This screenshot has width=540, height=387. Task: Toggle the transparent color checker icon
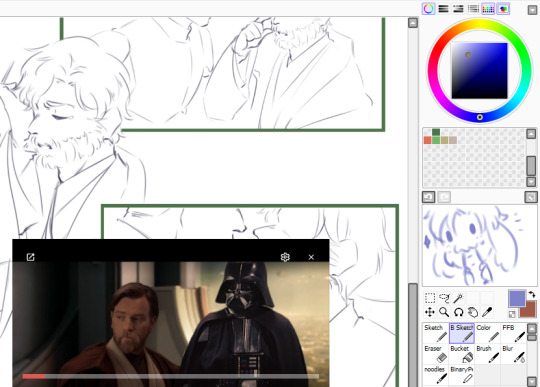[x=512, y=314]
